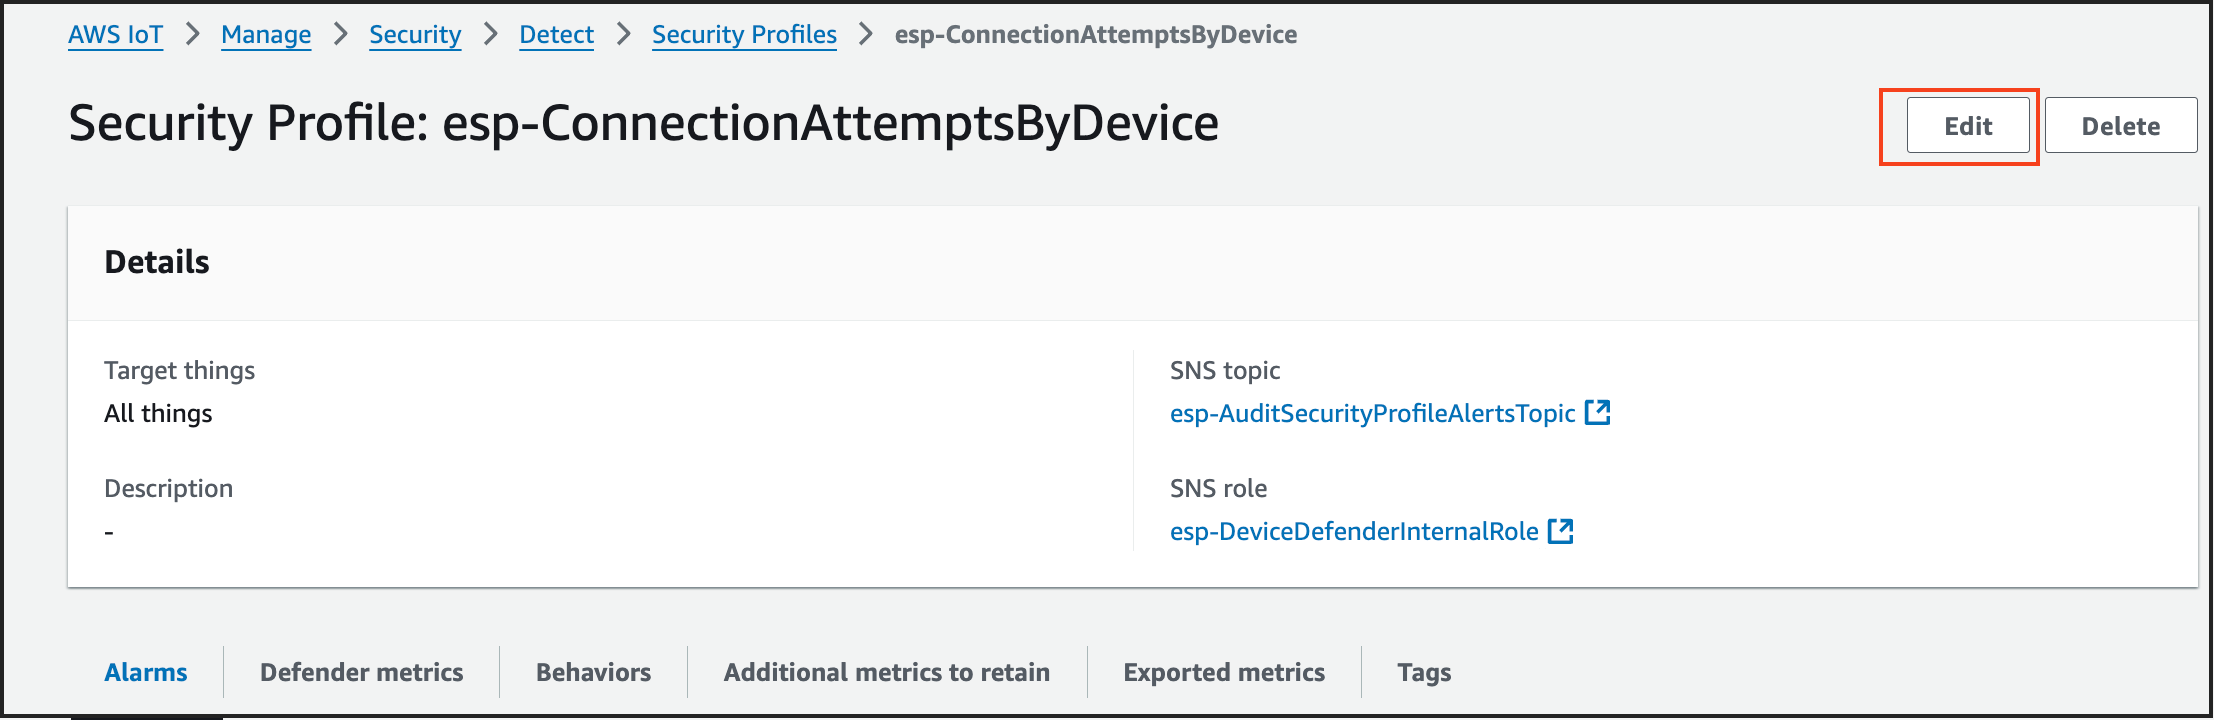Click the esp-ConnectionAttemptsByDevice breadcrumb text

[1096, 34]
